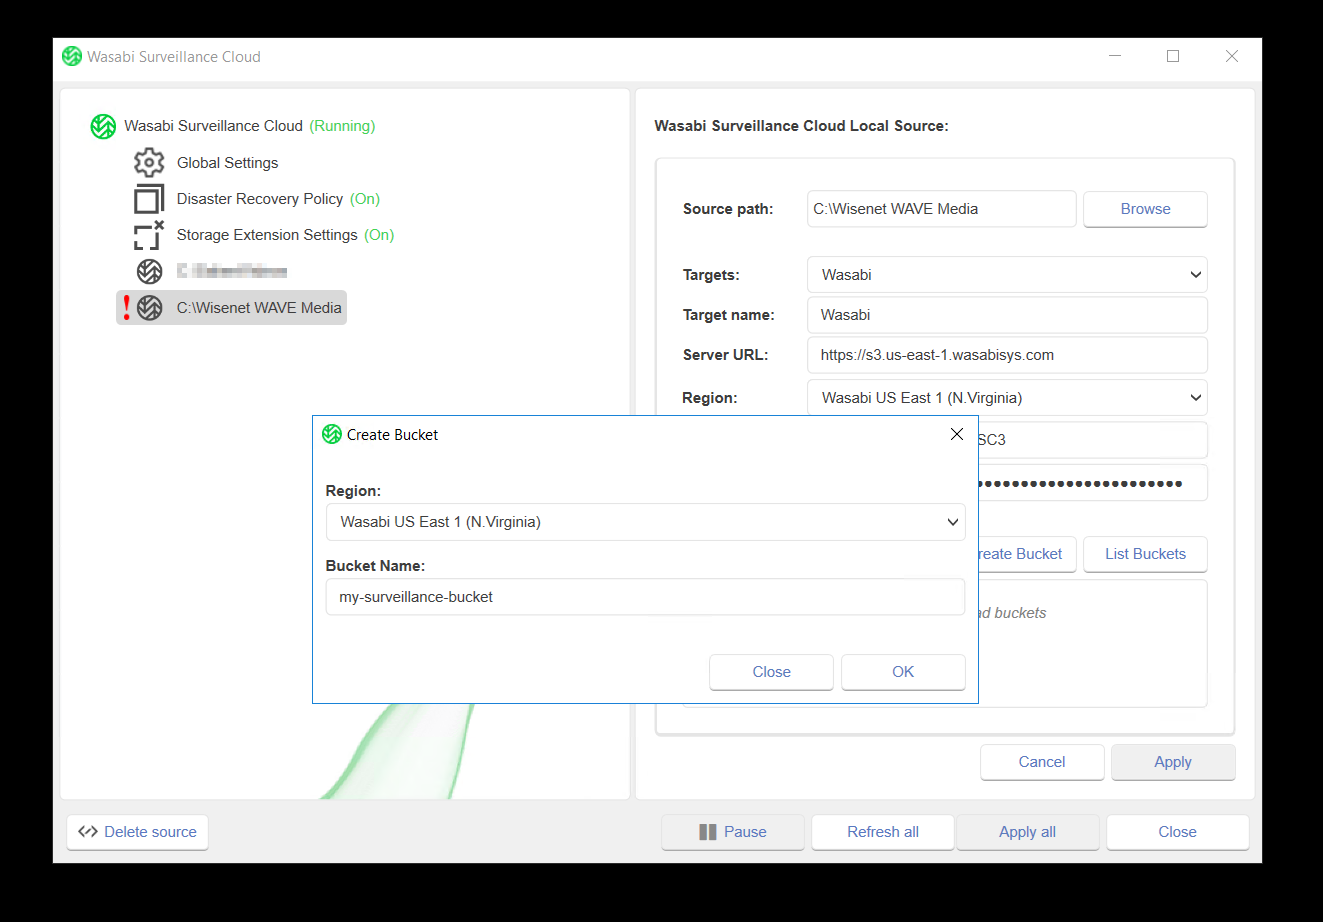This screenshot has height=922, width=1323.
Task: Open Storage Extension Settings
Action: (x=267, y=235)
